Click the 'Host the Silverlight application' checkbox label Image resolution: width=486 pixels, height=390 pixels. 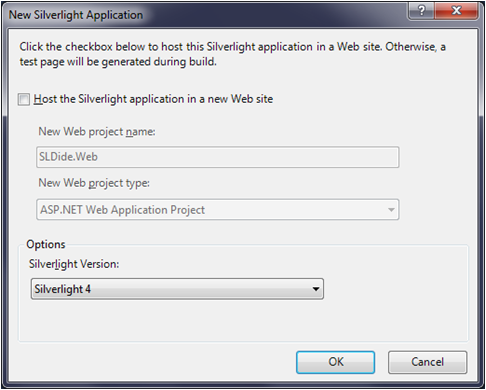click(153, 99)
